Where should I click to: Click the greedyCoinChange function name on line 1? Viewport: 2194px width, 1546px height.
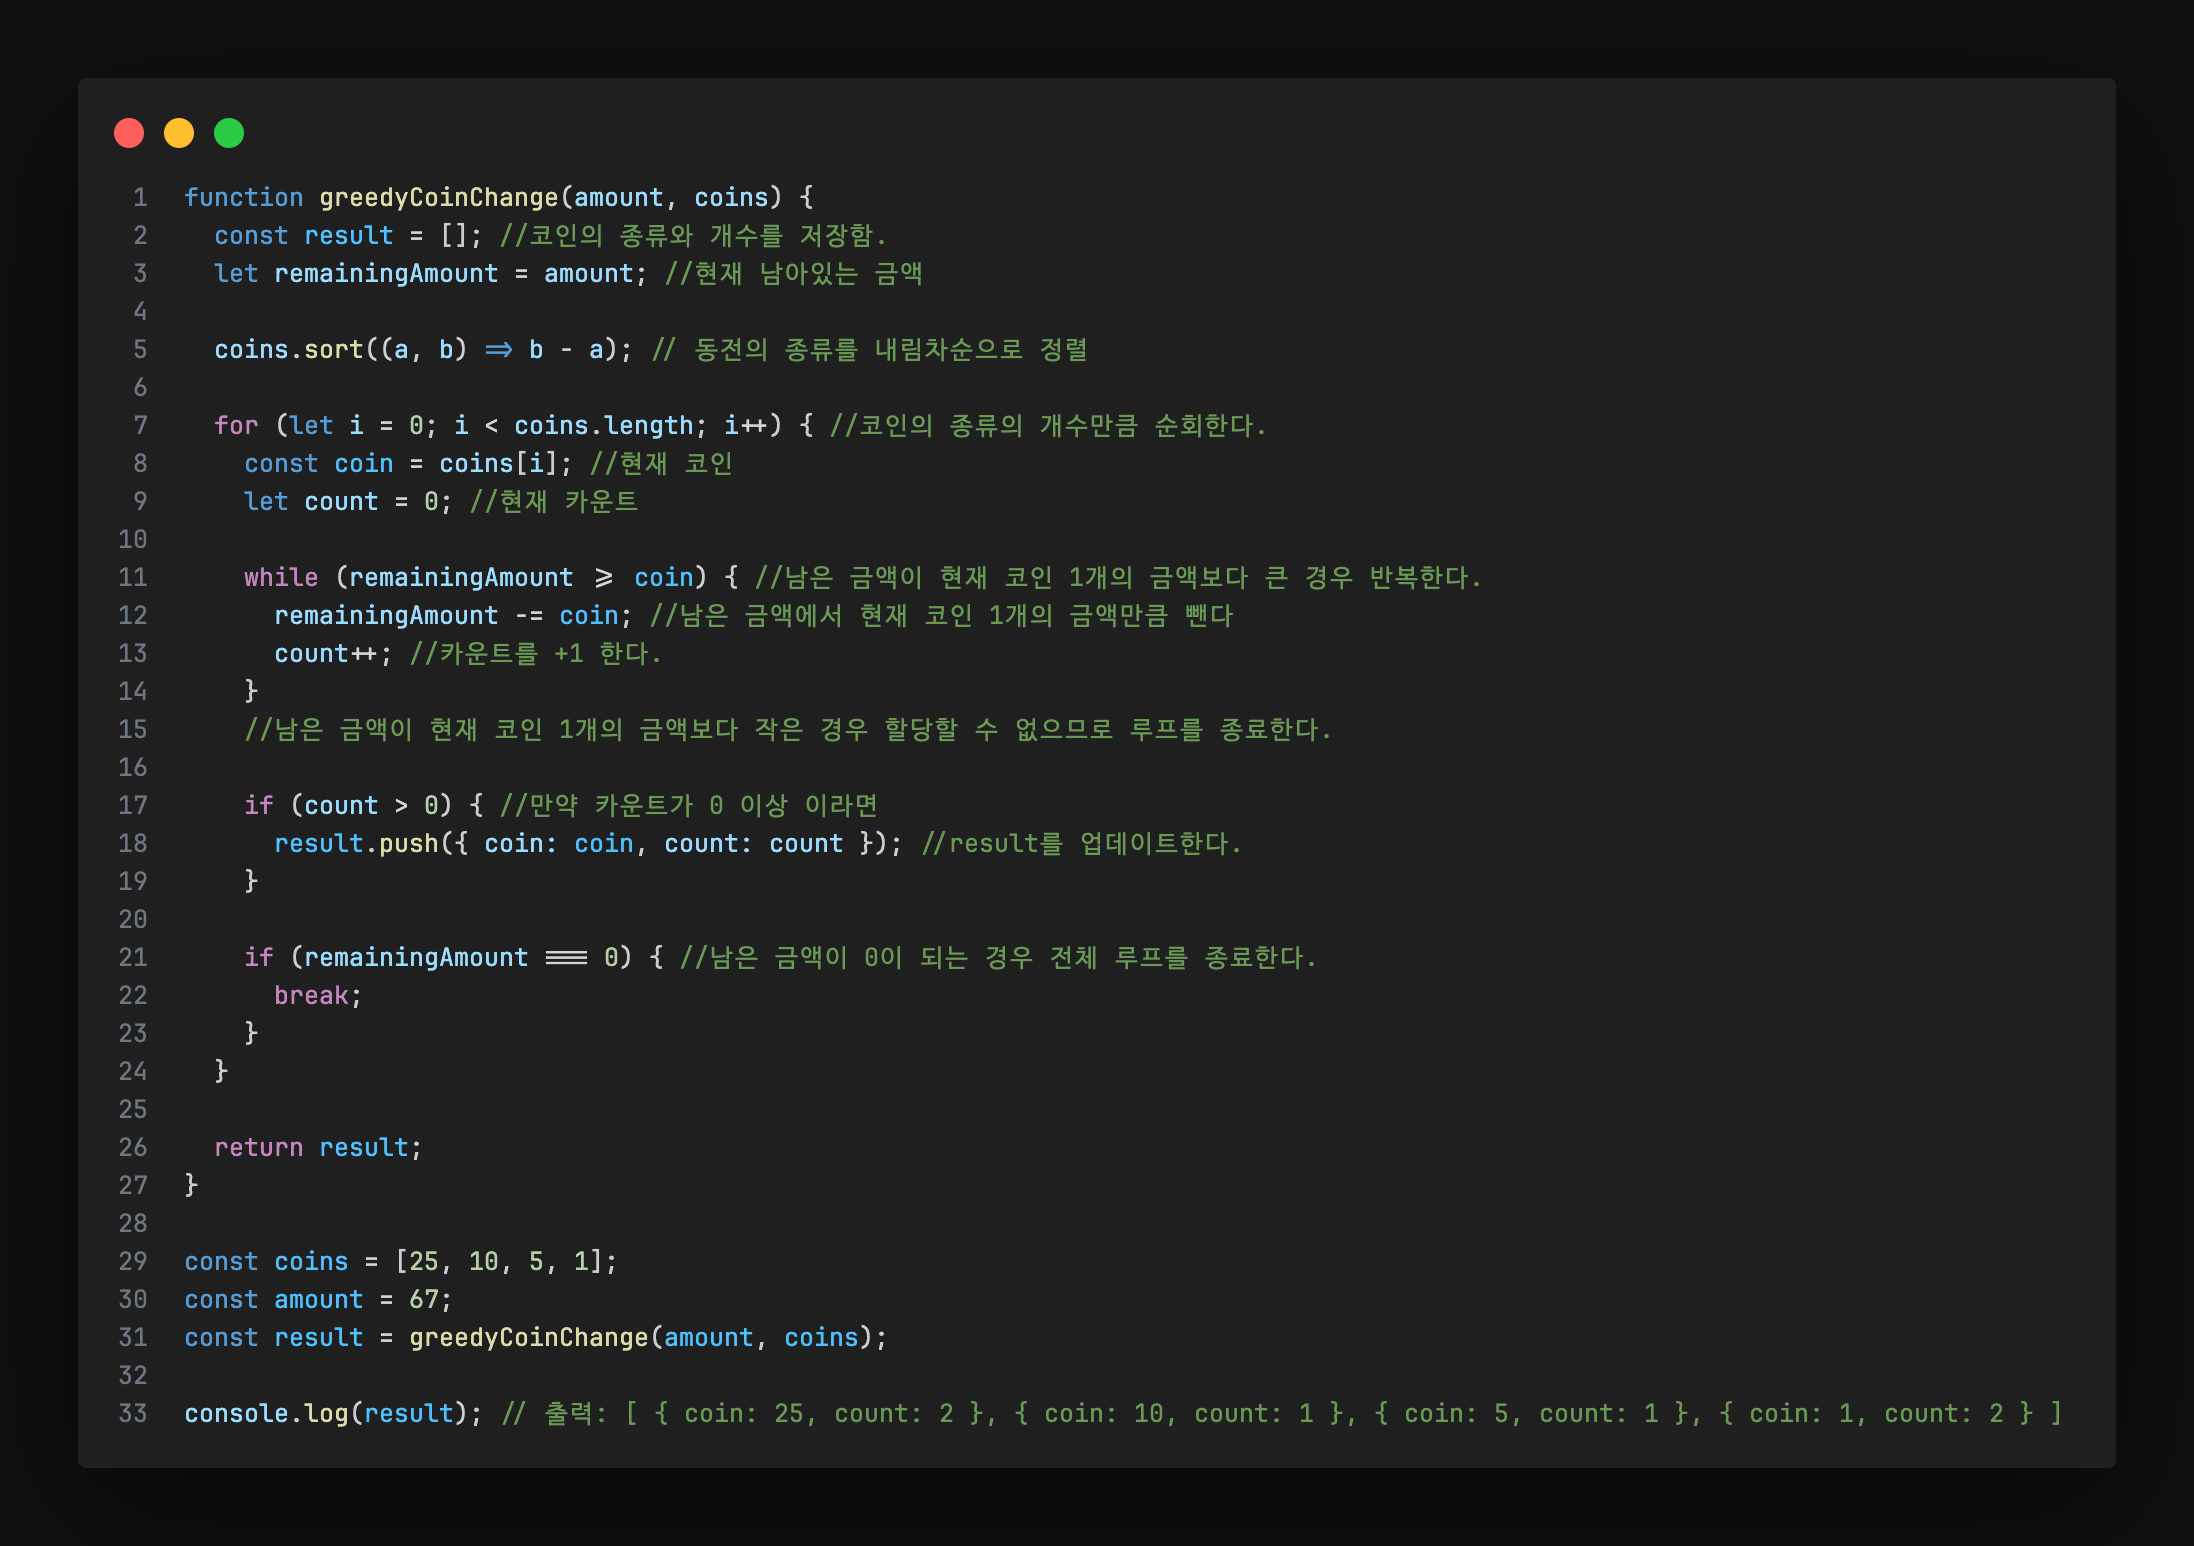(438, 197)
